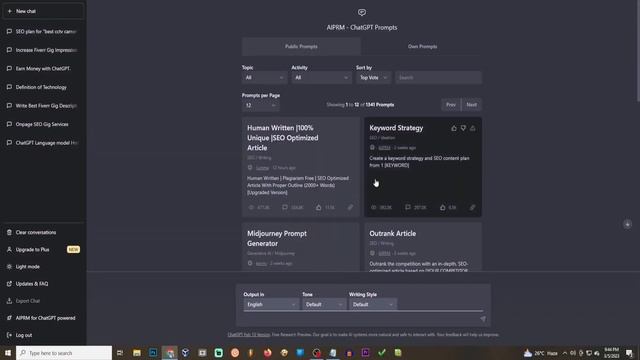Click the page vertical scrollbar
Screen dimensions: 640x360
click(x=638, y=51)
